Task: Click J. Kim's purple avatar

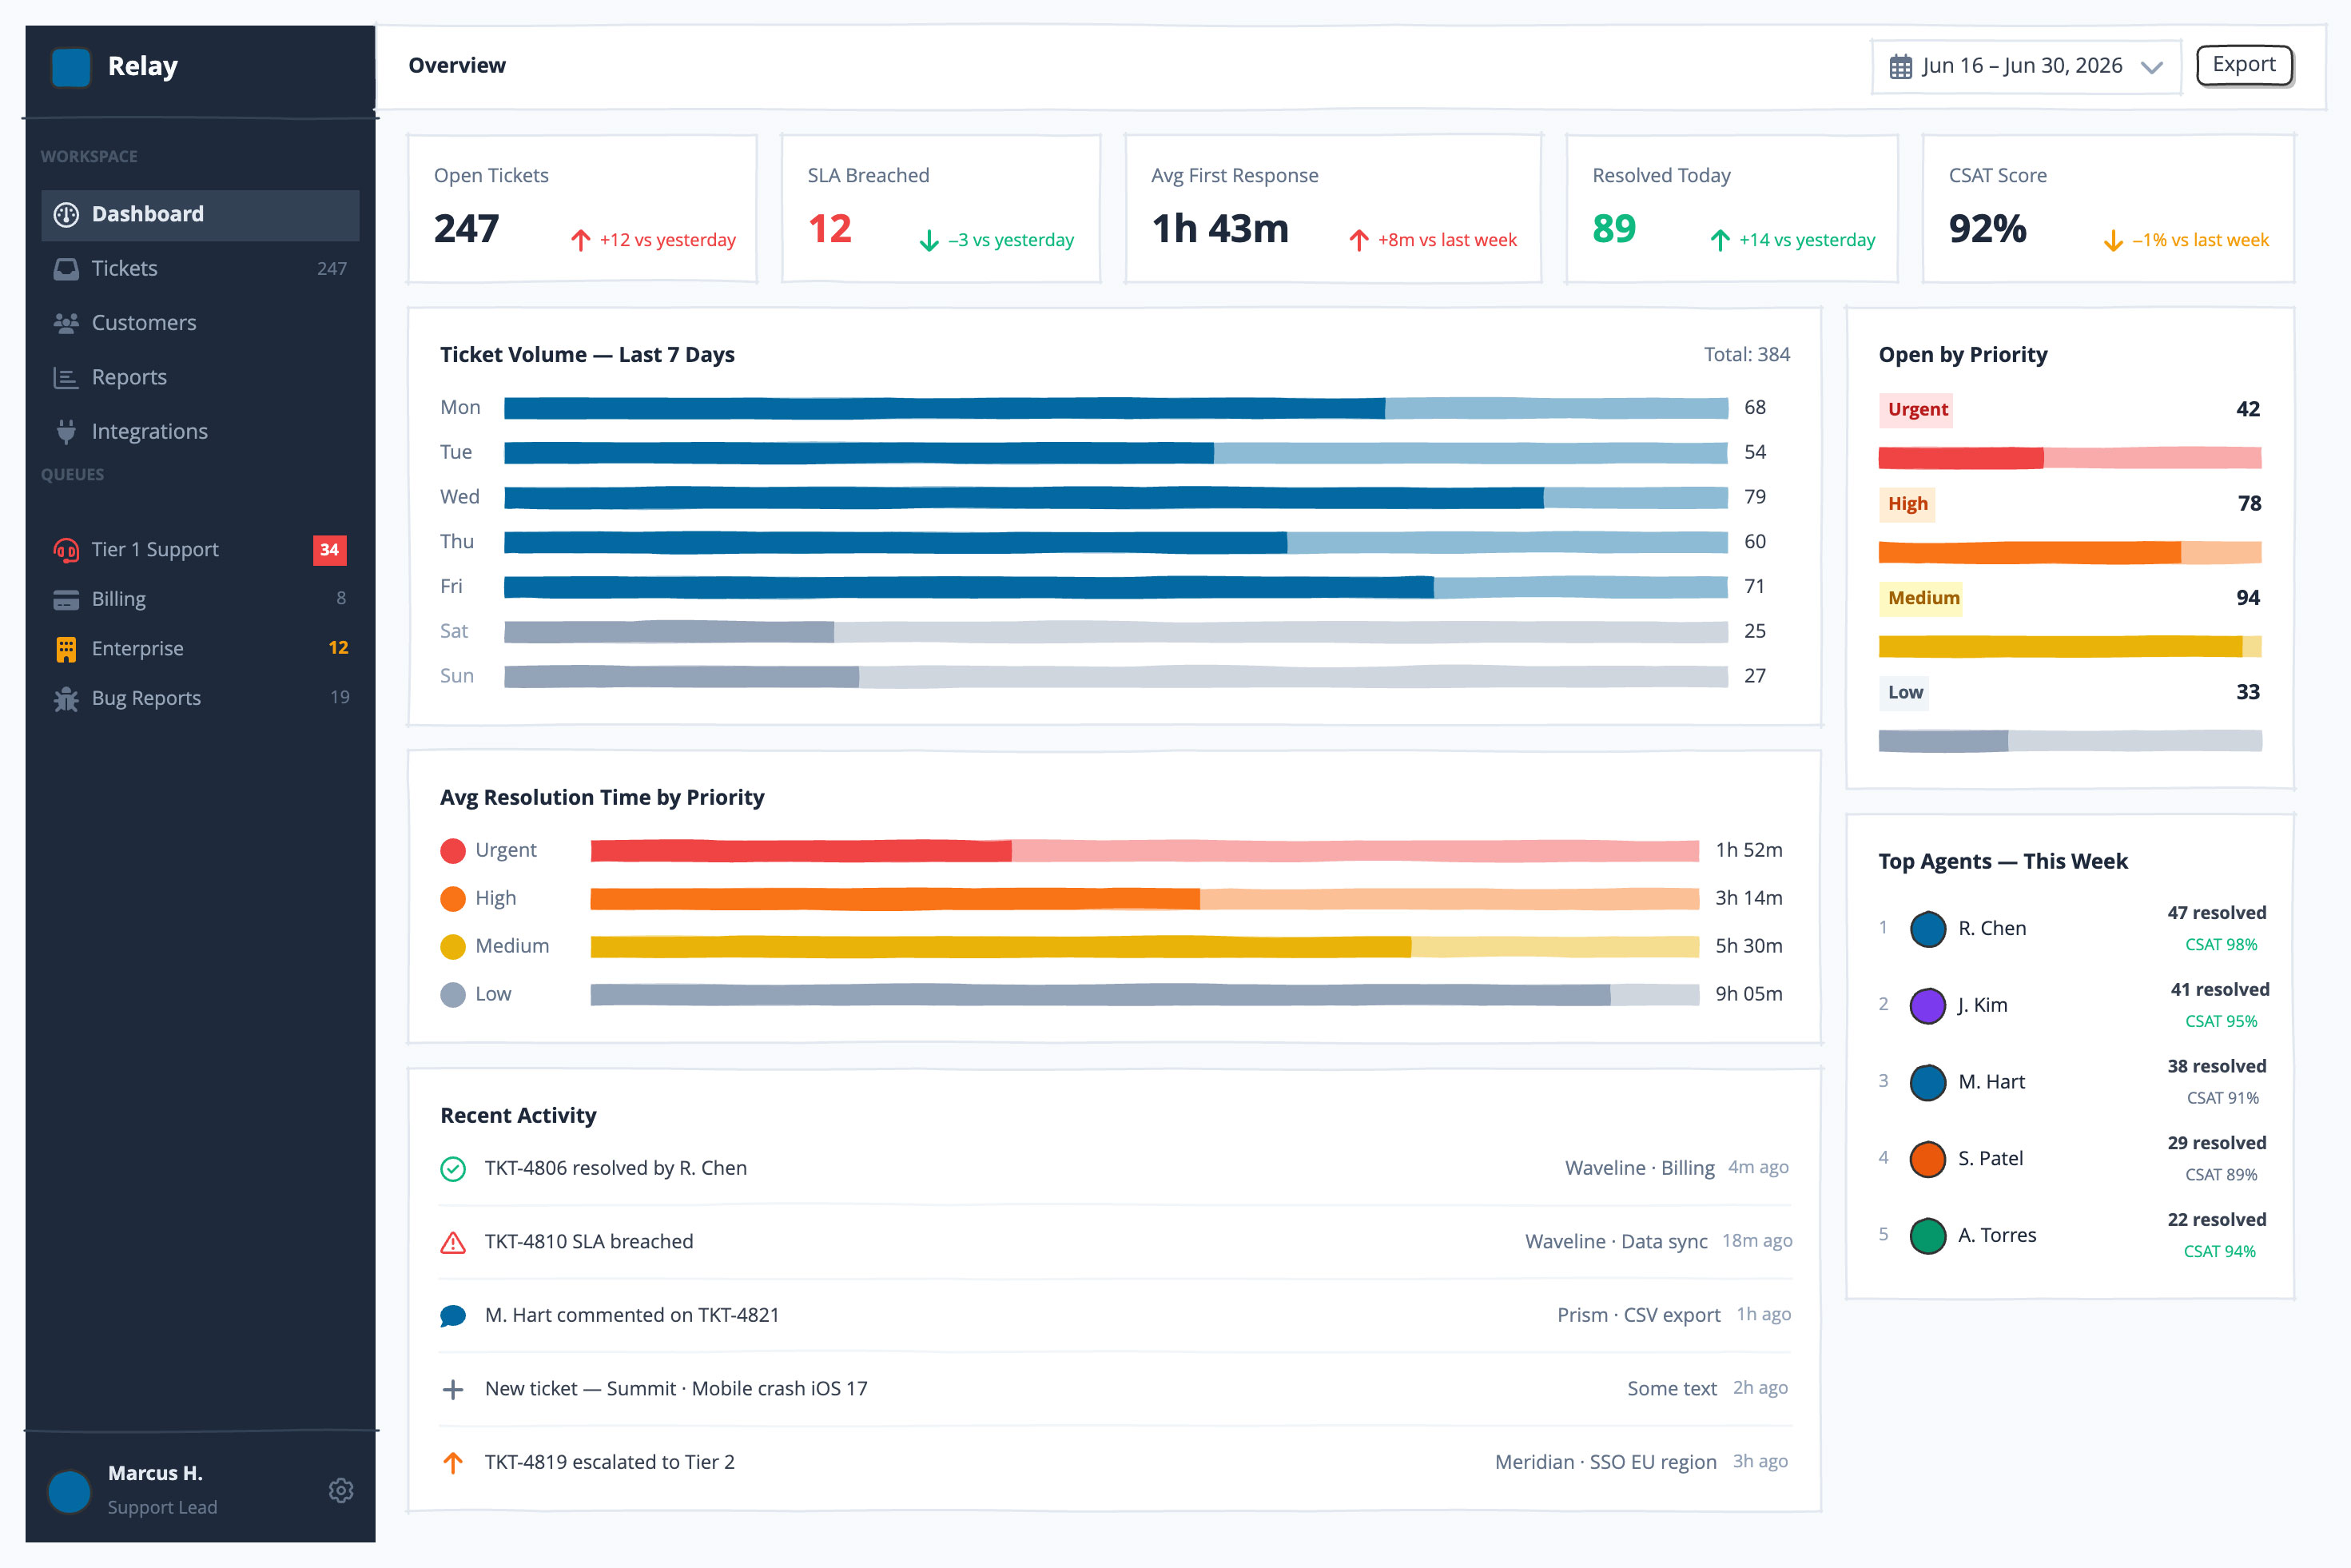Action: (1927, 1005)
